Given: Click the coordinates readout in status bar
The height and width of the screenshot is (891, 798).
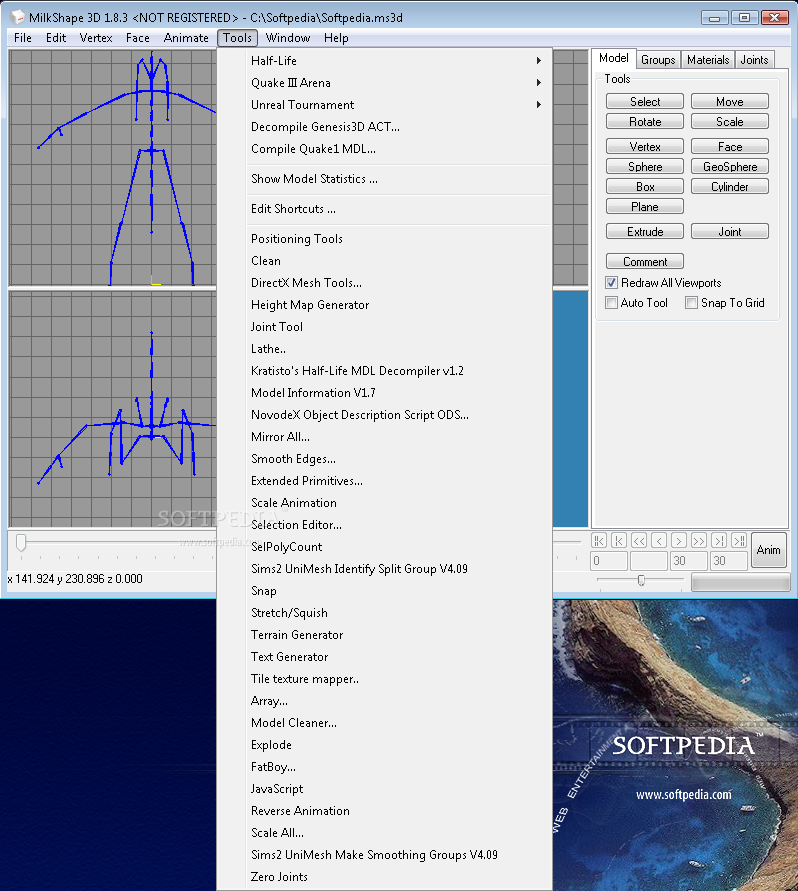Looking at the screenshot, I should [75, 578].
